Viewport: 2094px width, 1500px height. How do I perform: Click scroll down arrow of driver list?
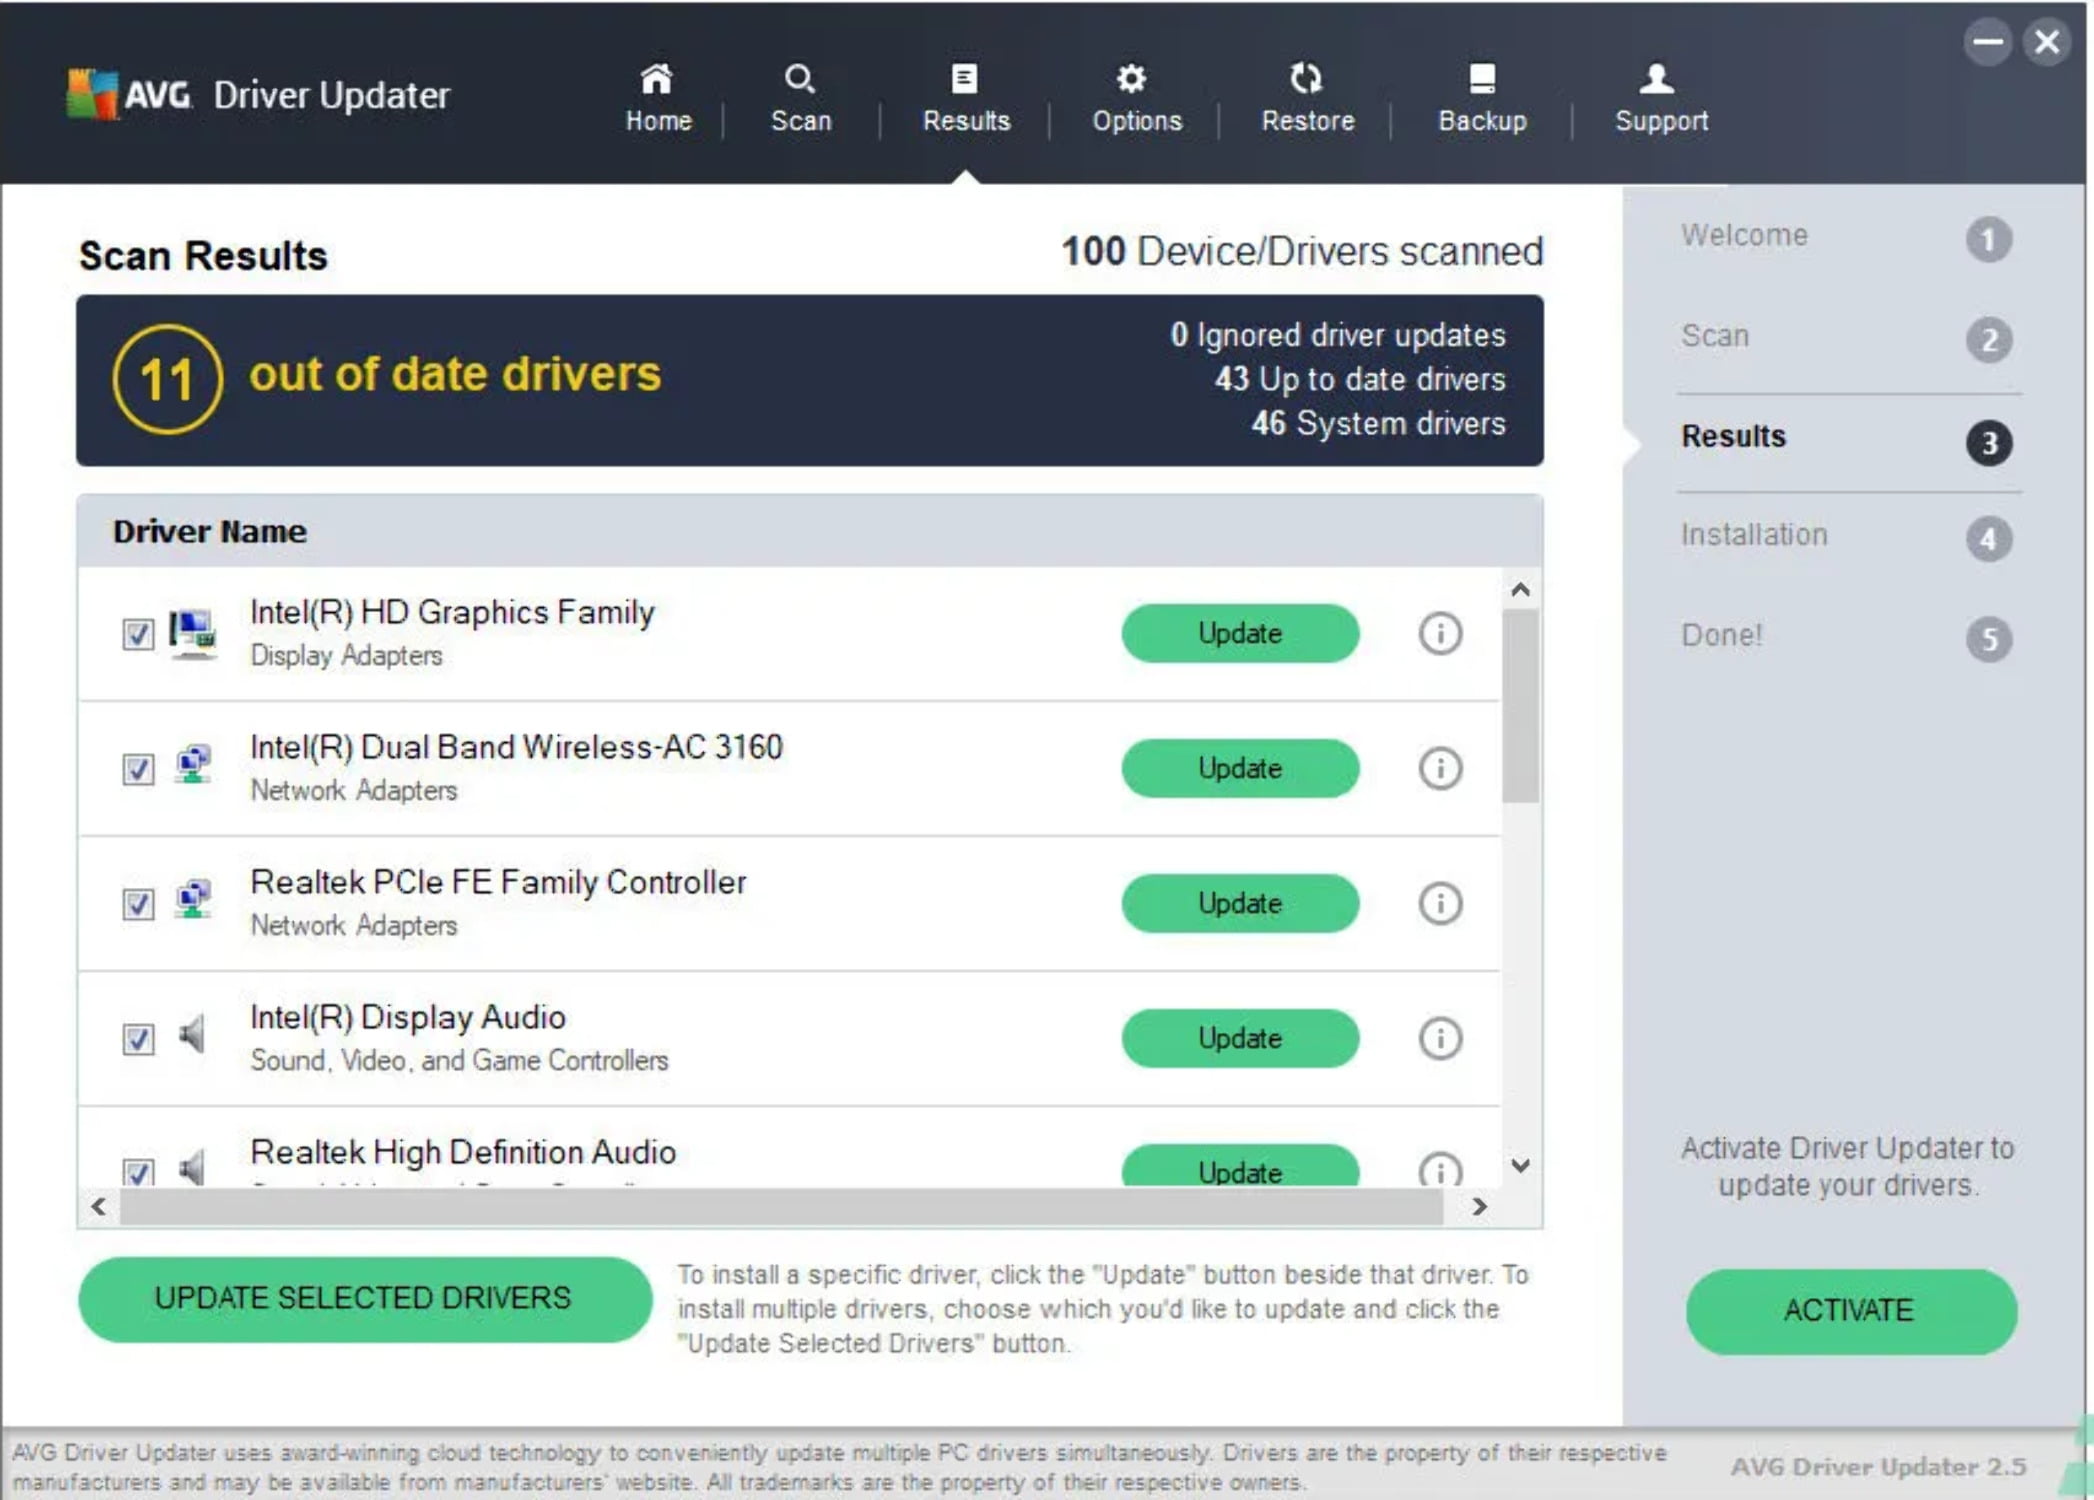coord(1520,1166)
